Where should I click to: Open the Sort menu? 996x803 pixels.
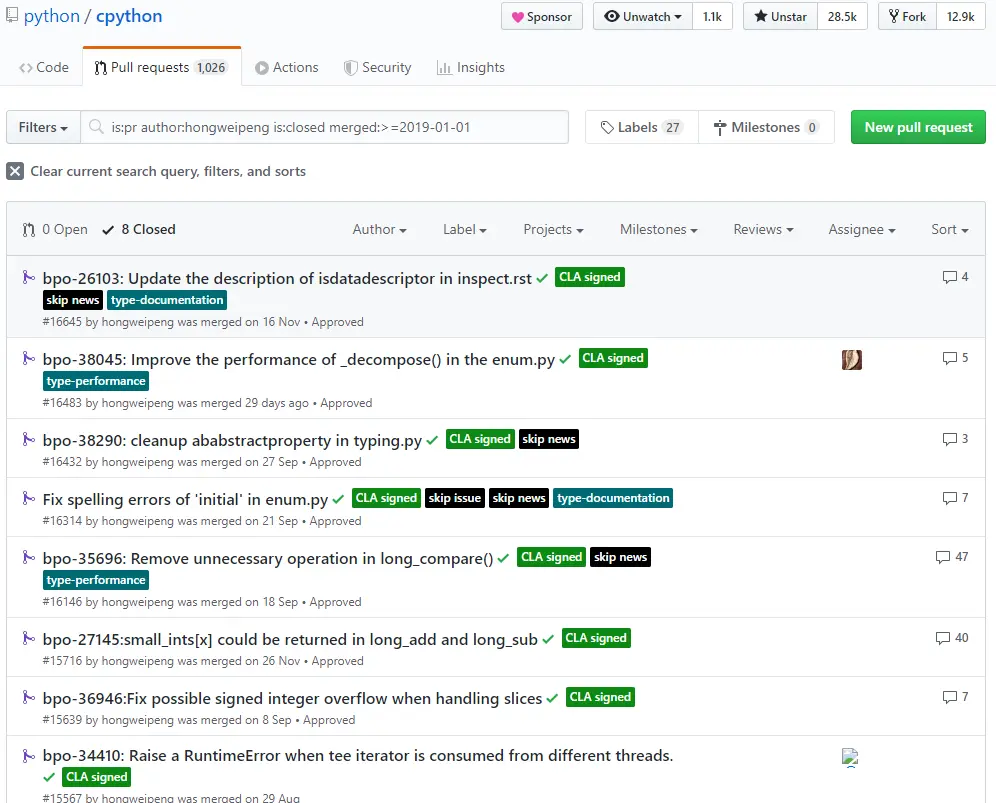point(950,229)
